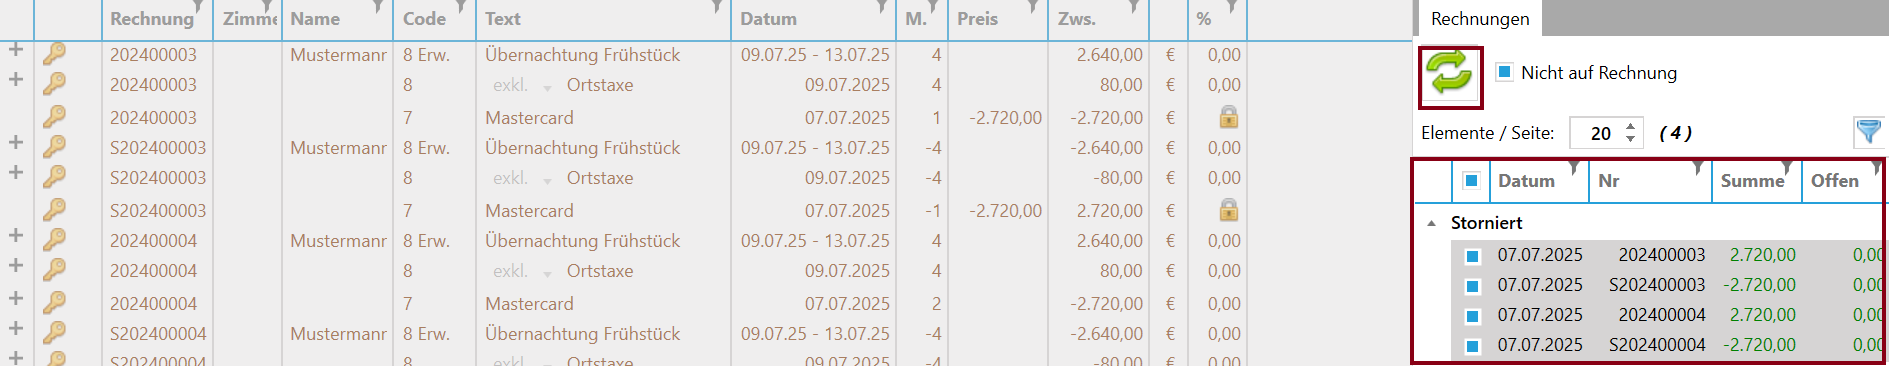1889x366 pixels.
Task: Sort by Datum column in invoice list
Action: [x=1526, y=181]
